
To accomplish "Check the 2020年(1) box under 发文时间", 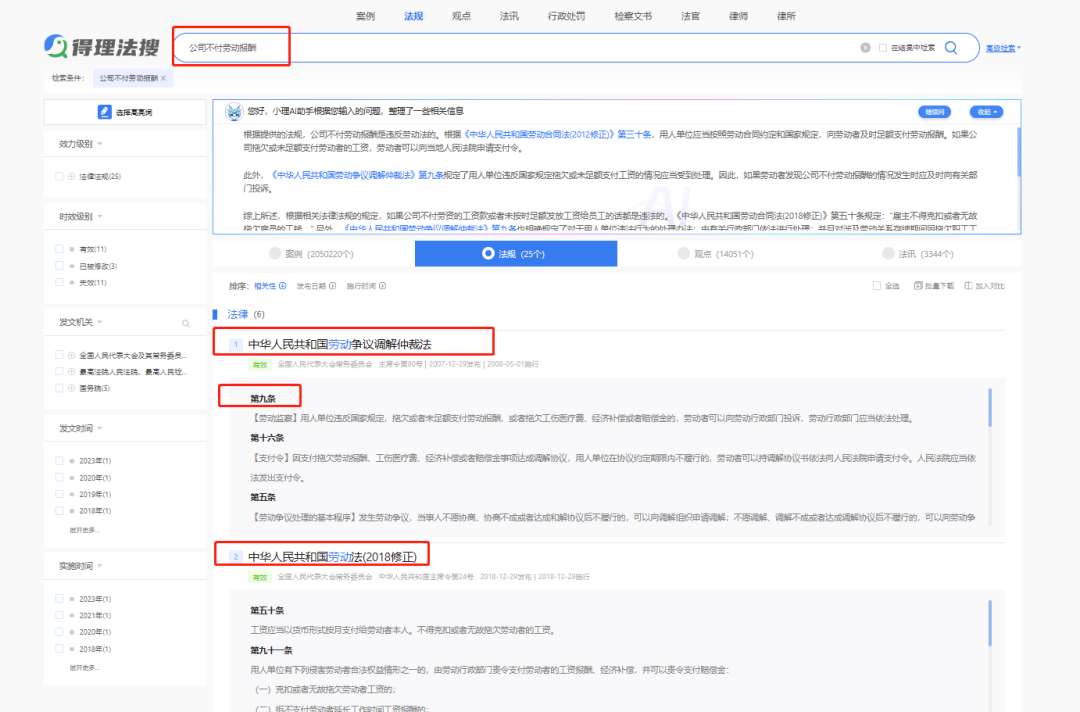I will pos(59,477).
